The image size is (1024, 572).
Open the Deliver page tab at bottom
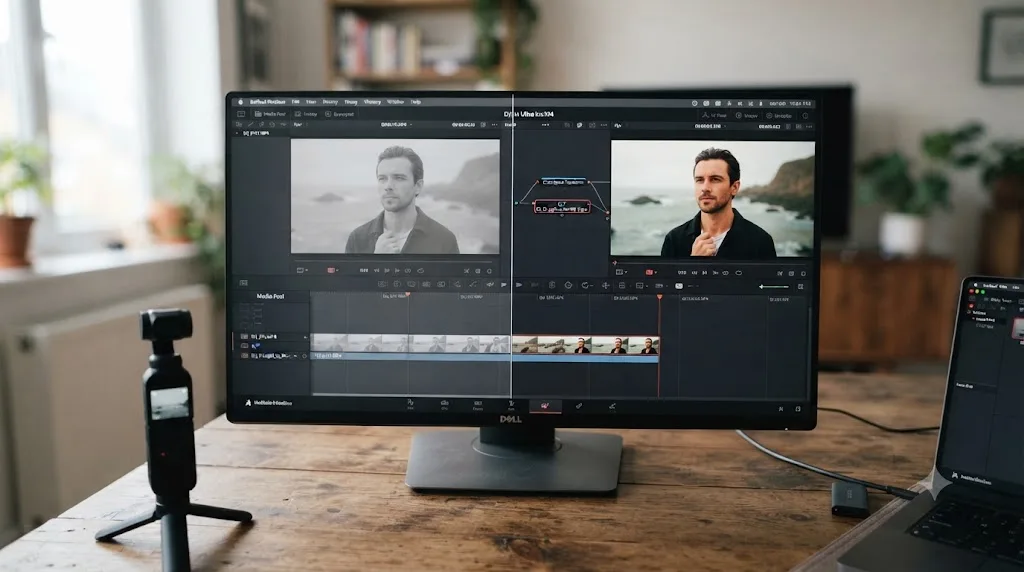(x=613, y=406)
